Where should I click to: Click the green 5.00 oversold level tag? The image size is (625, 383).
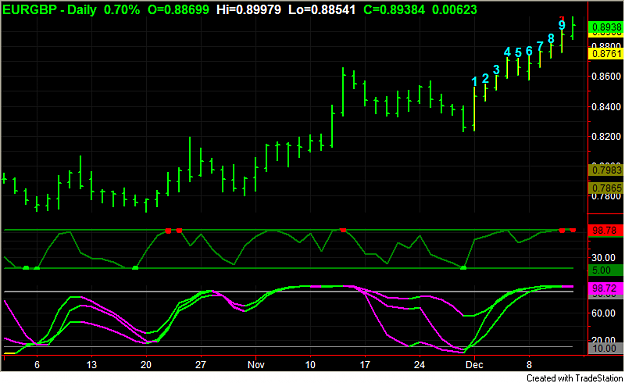pyautogui.click(x=605, y=270)
